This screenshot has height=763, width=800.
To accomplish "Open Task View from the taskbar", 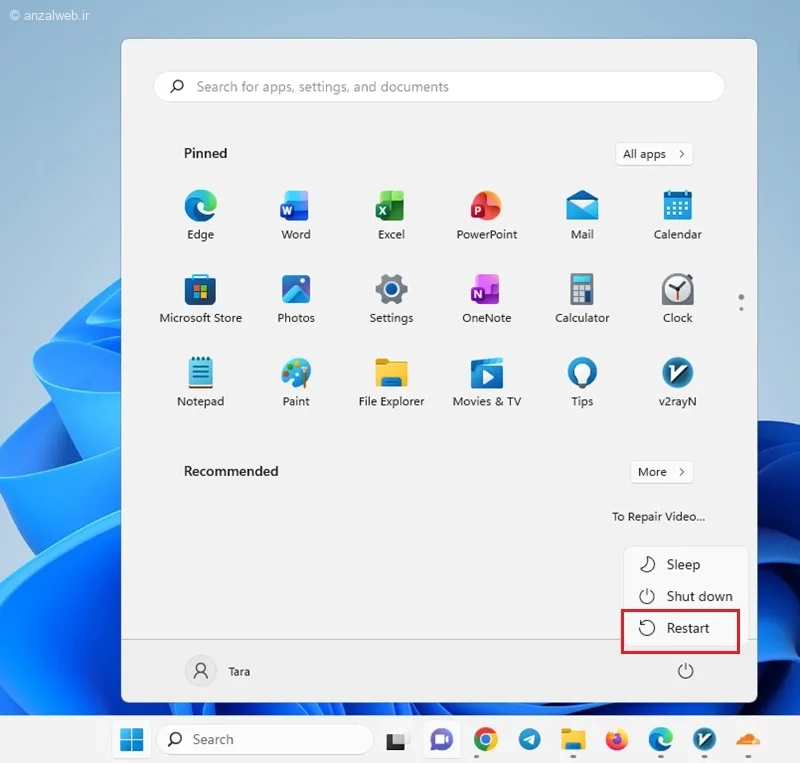I will pyautogui.click(x=396, y=740).
